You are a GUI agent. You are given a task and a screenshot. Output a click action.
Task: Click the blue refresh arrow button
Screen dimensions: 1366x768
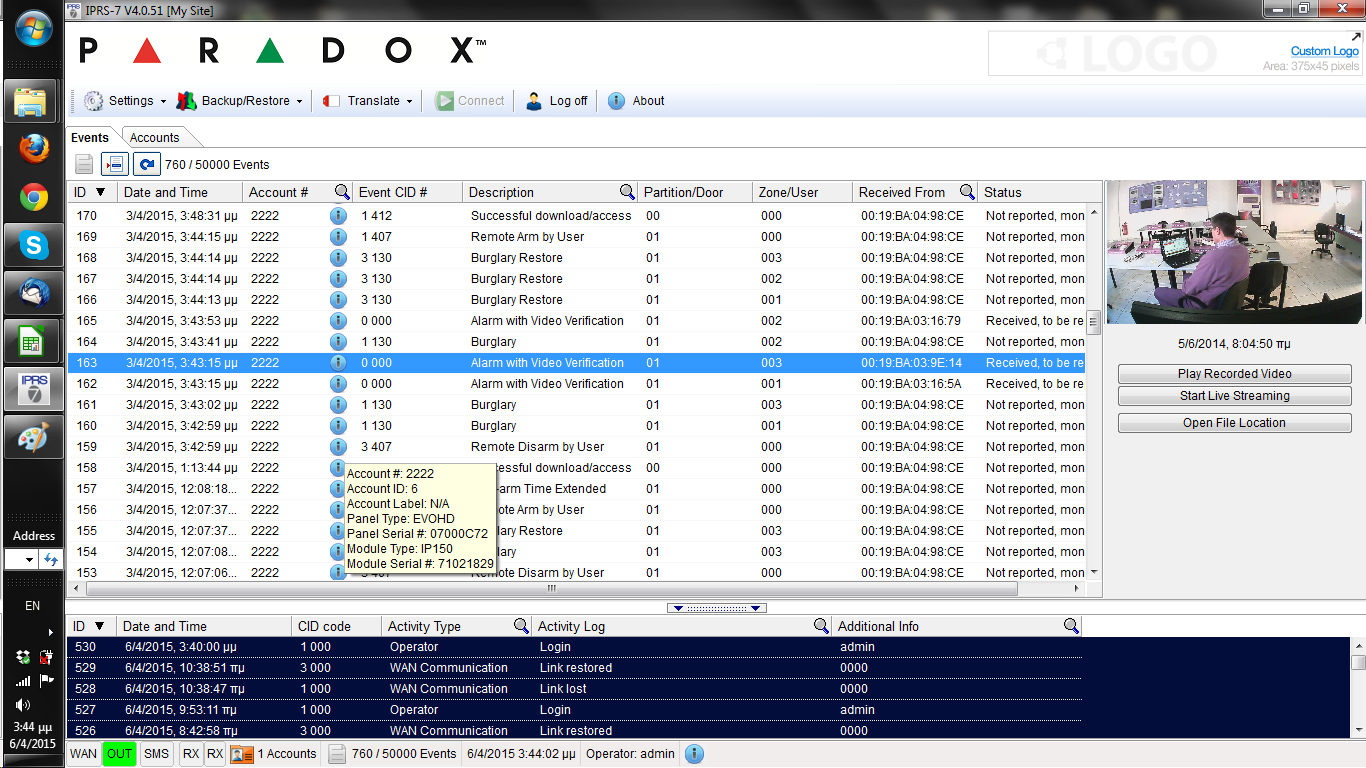[147, 164]
